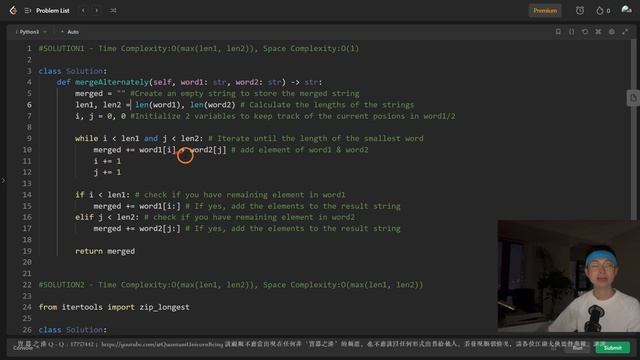Click 'elif j < len2:' on line 16
Viewport: 640px width, 360px height.
pyautogui.click(x=107, y=217)
